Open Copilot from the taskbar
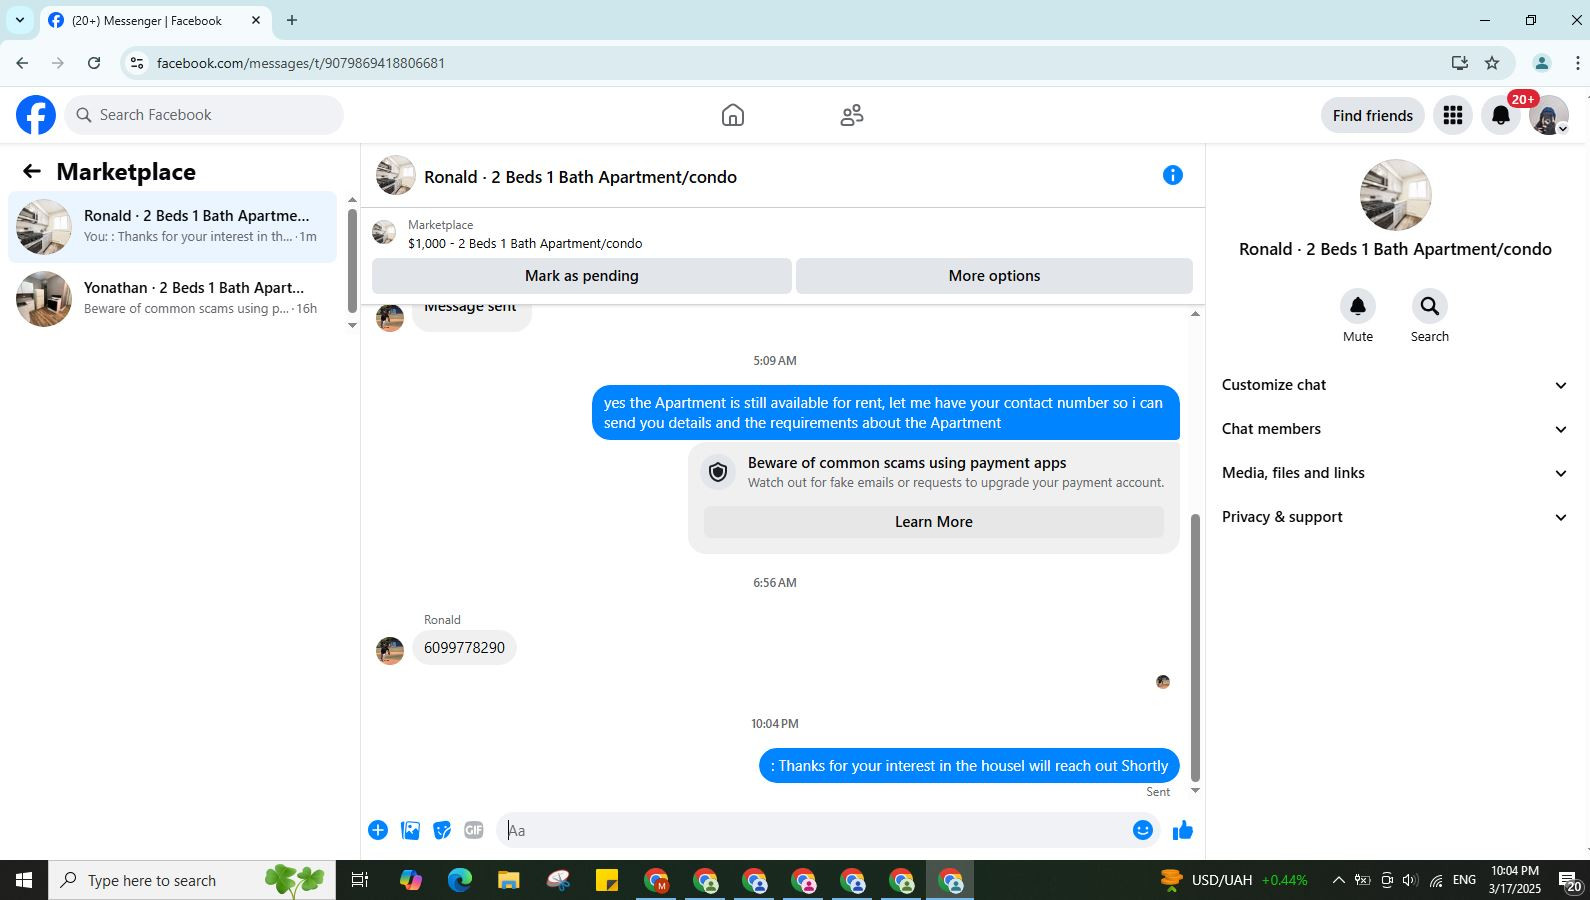1590x900 pixels. pyautogui.click(x=411, y=880)
